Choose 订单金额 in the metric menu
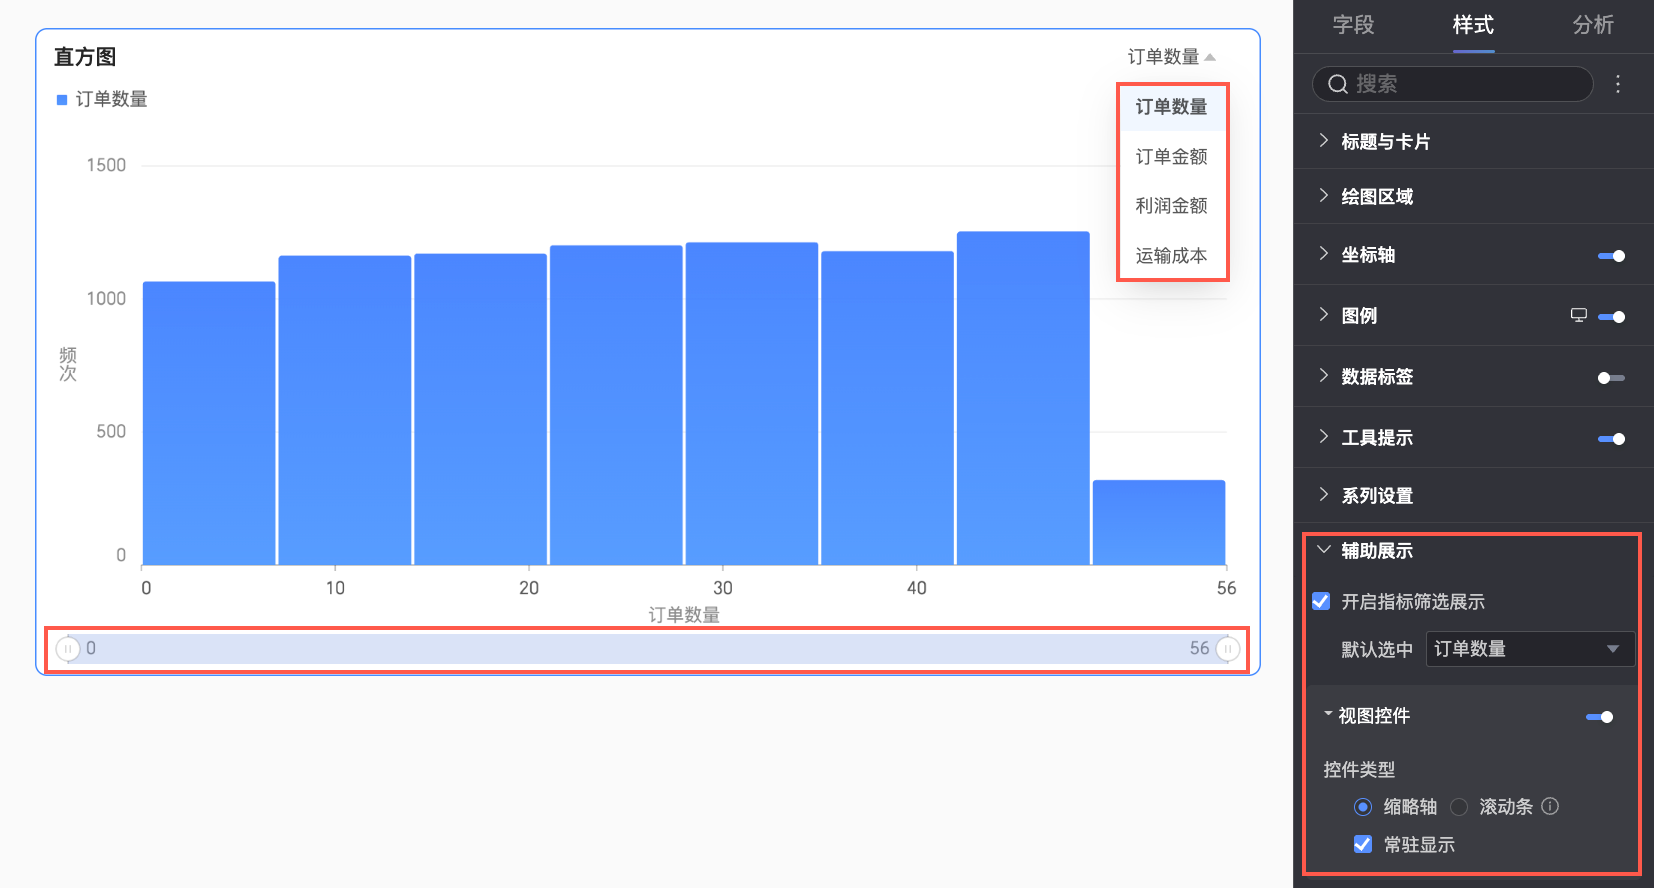Screen dimensions: 1654x888 [x=1171, y=156]
